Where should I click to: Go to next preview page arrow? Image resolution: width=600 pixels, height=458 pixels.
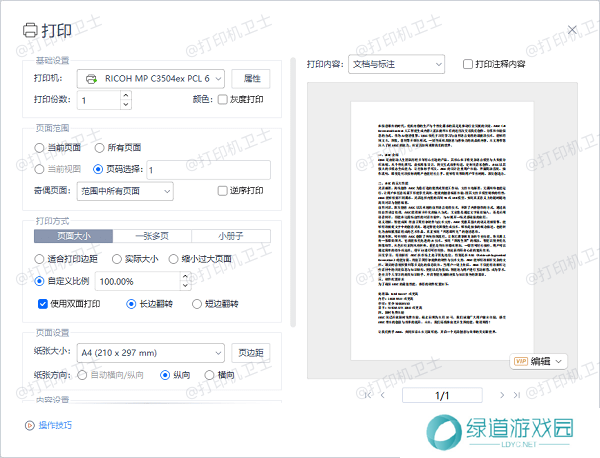tap(502, 395)
